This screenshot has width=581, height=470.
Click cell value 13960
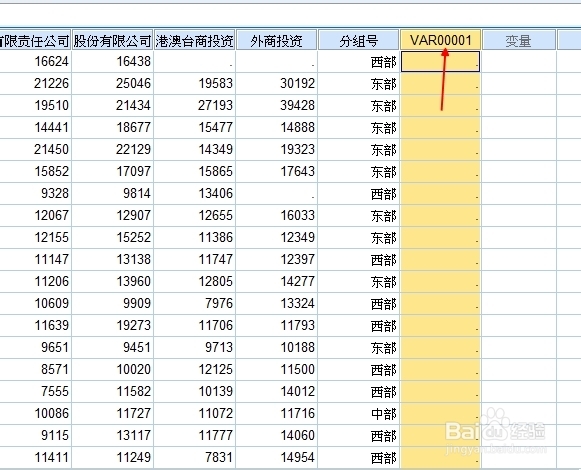pyautogui.click(x=134, y=281)
